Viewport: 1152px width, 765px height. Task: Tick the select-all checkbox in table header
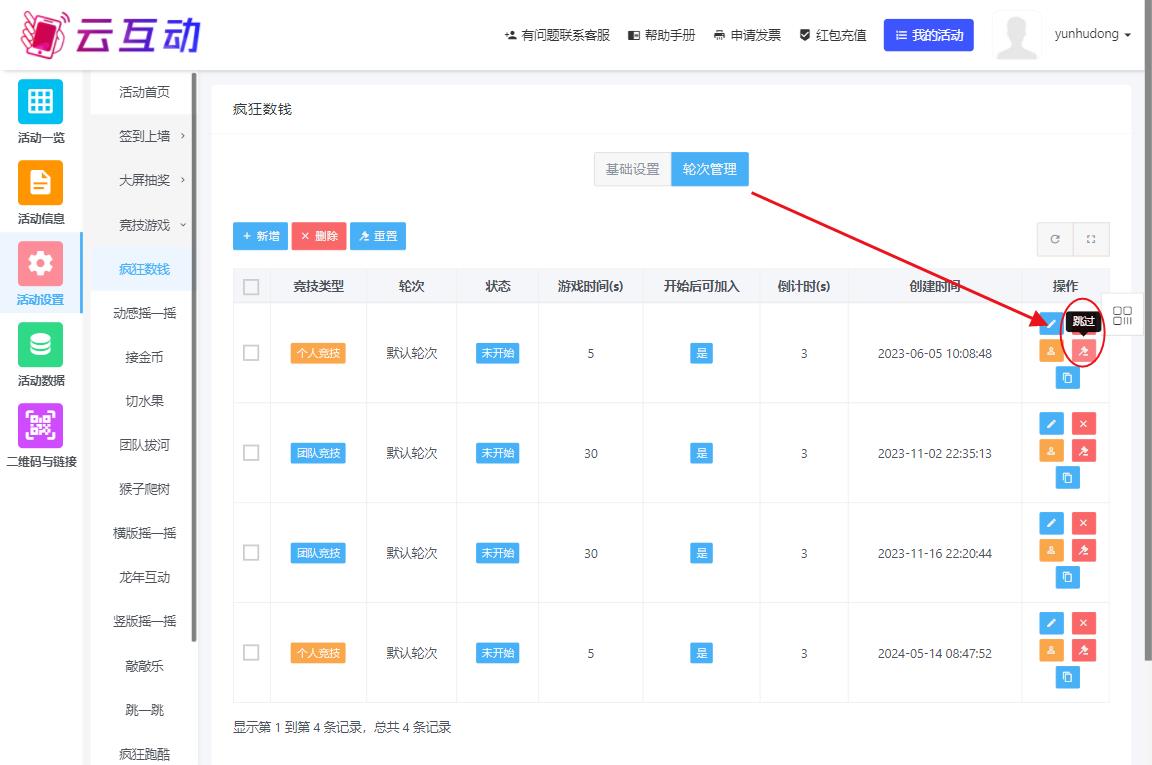point(251,287)
